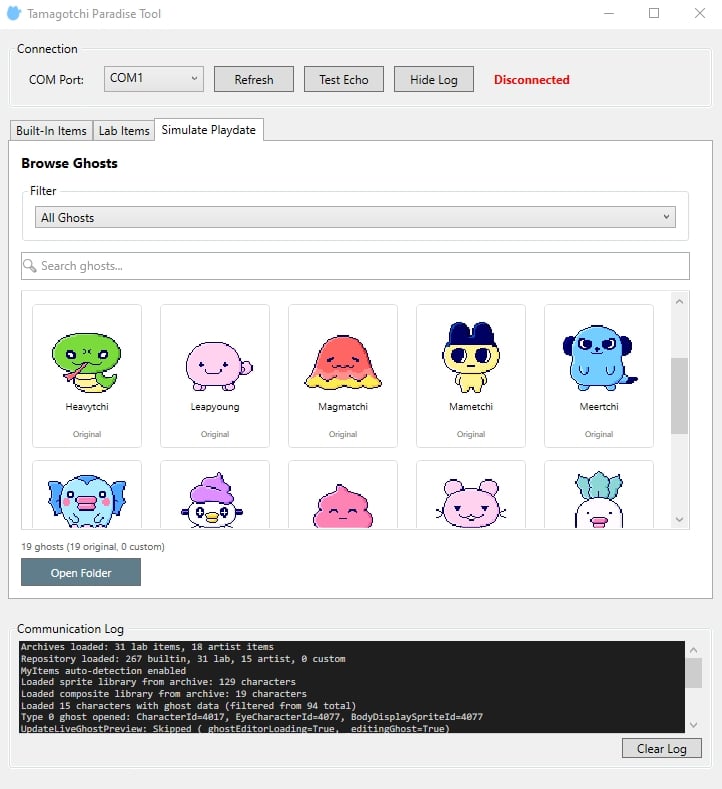Close the Tamagotchi Paradise Tool window
The height and width of the screenshot is (789, 722).
click(x=699, y=13)
